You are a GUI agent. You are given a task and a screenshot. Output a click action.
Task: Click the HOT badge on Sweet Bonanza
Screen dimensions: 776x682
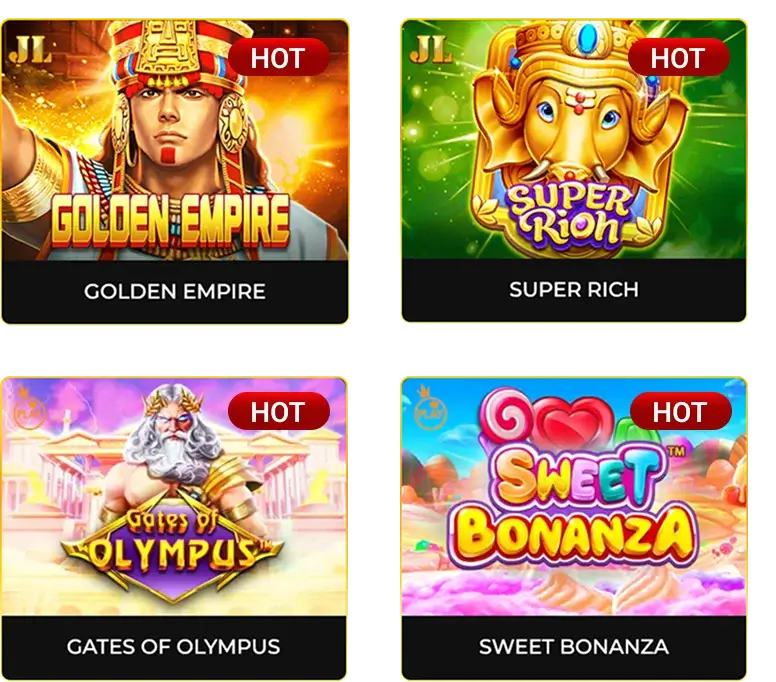680,412
